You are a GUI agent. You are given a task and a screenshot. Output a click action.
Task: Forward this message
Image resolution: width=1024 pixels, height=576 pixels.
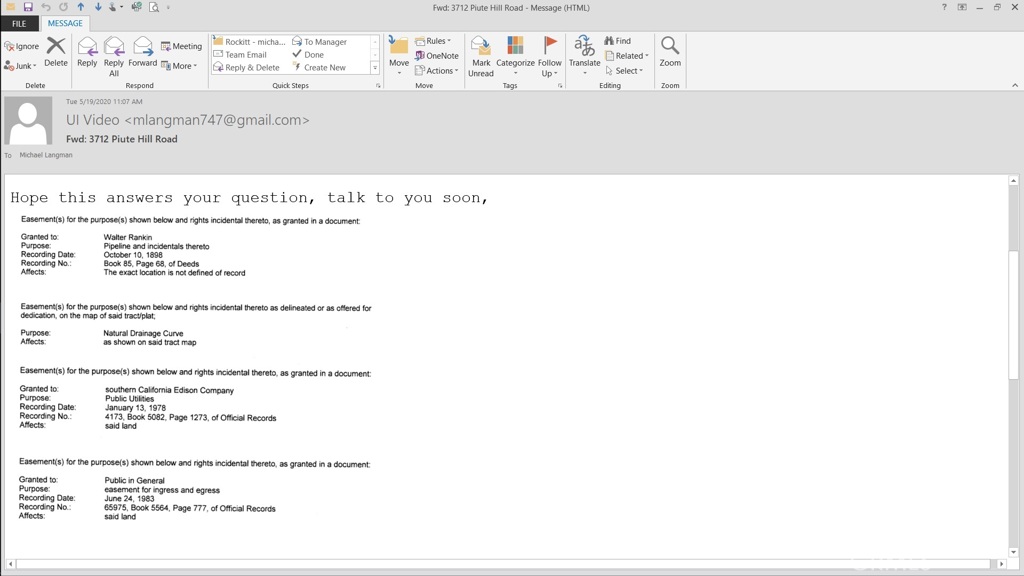pyautogui.click(x=142, y=52)
